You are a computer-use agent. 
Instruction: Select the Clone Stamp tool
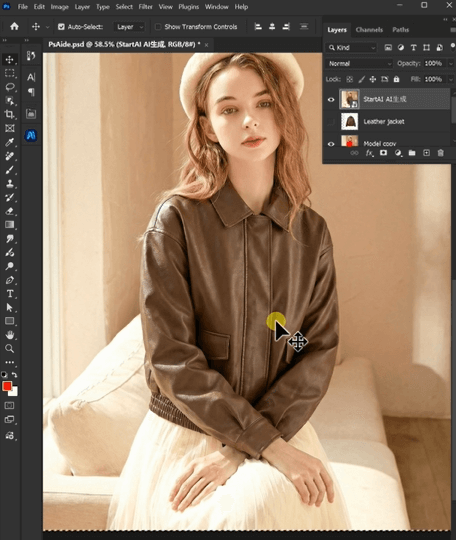coord(9,183)
